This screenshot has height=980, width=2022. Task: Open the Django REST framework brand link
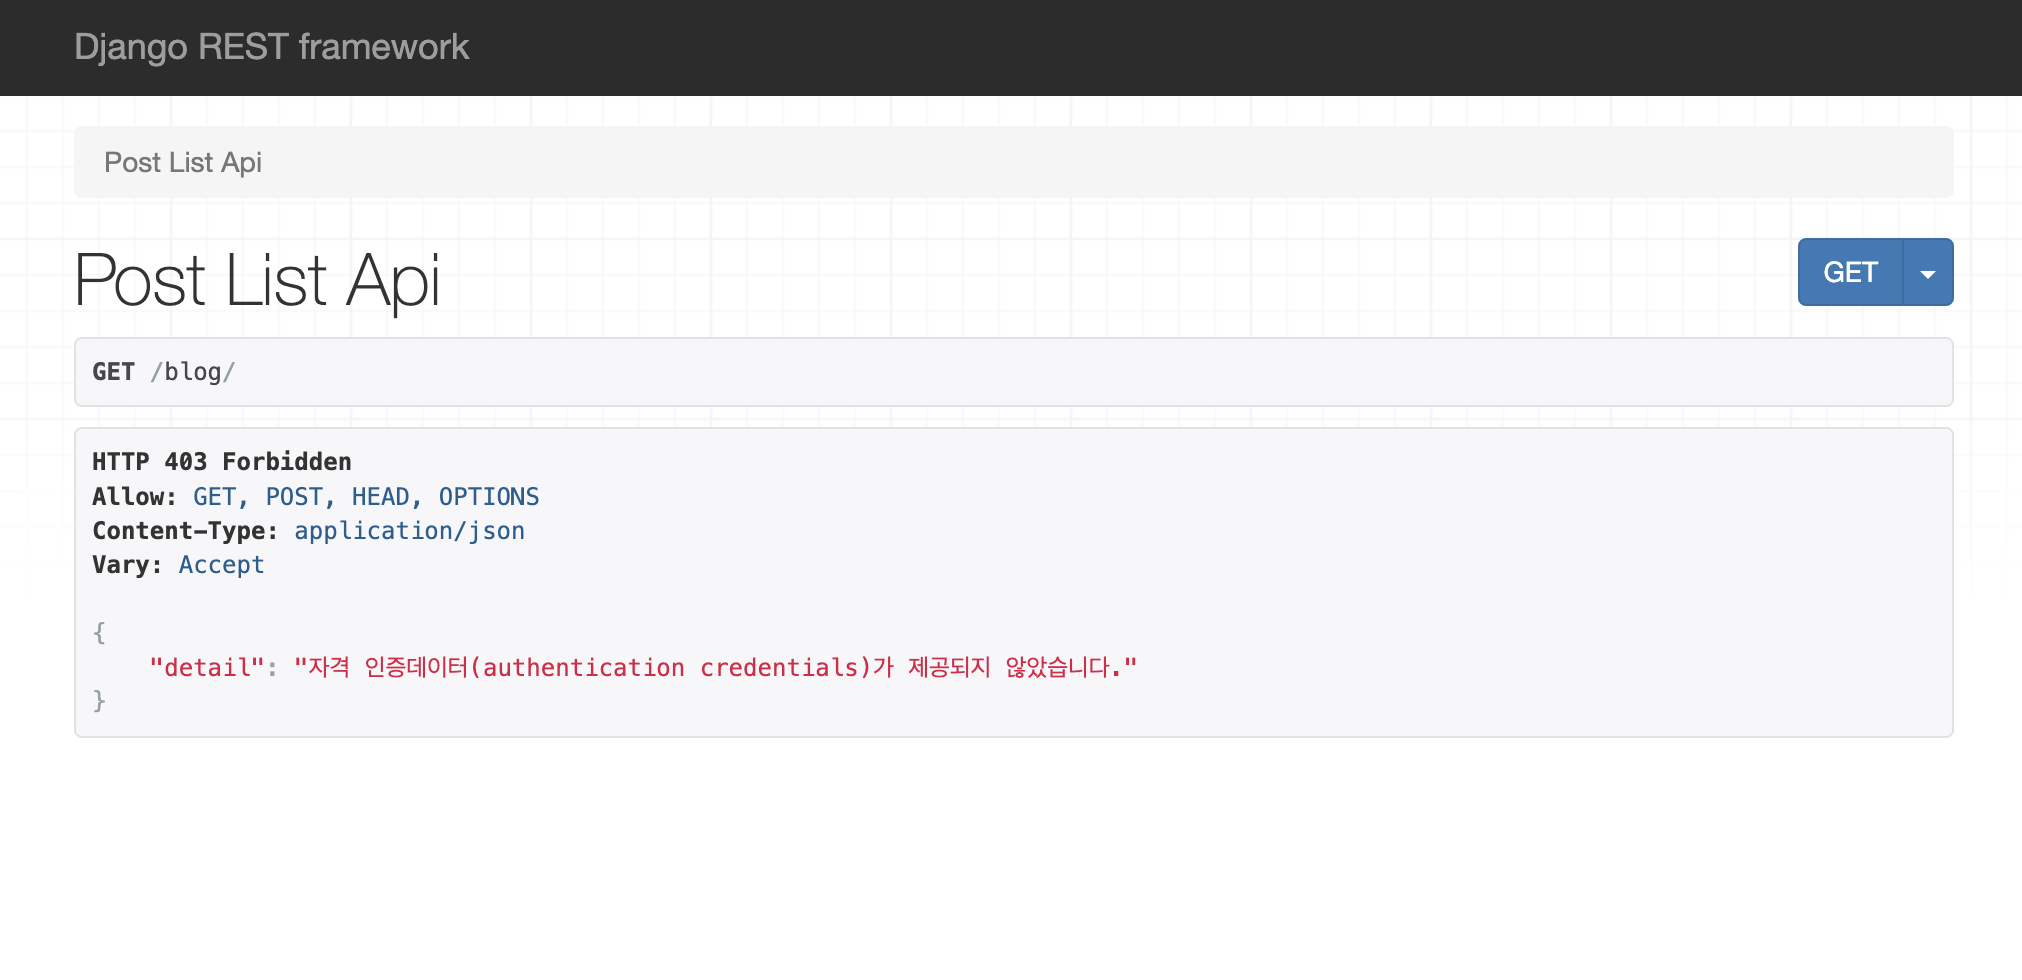pyautogui.click(x=271, y=47)
